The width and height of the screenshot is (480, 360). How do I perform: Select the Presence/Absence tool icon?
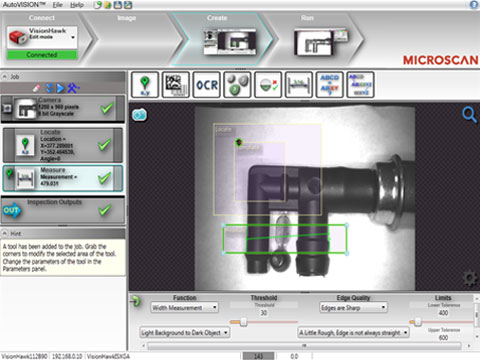coord(268,85)
